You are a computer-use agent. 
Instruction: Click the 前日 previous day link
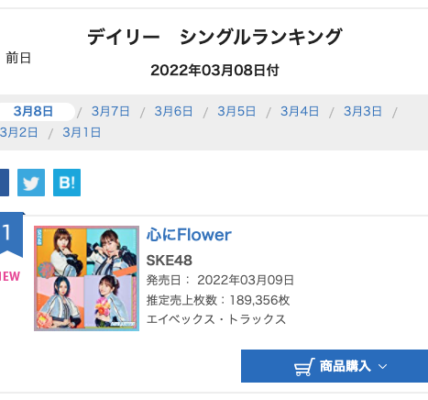pos(18,58)
